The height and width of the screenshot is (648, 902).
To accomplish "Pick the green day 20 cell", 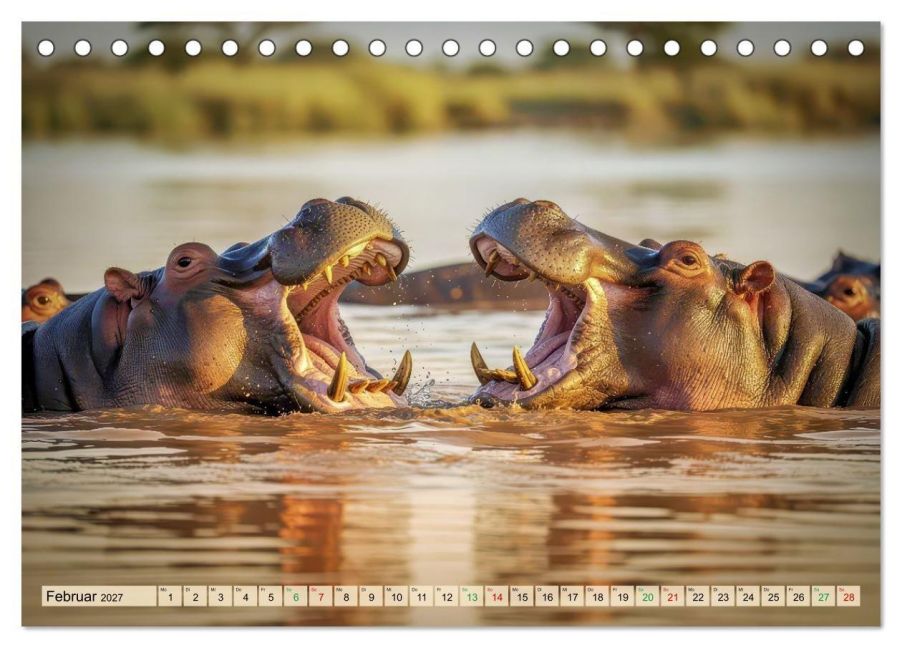I will (x=648, y=596).
